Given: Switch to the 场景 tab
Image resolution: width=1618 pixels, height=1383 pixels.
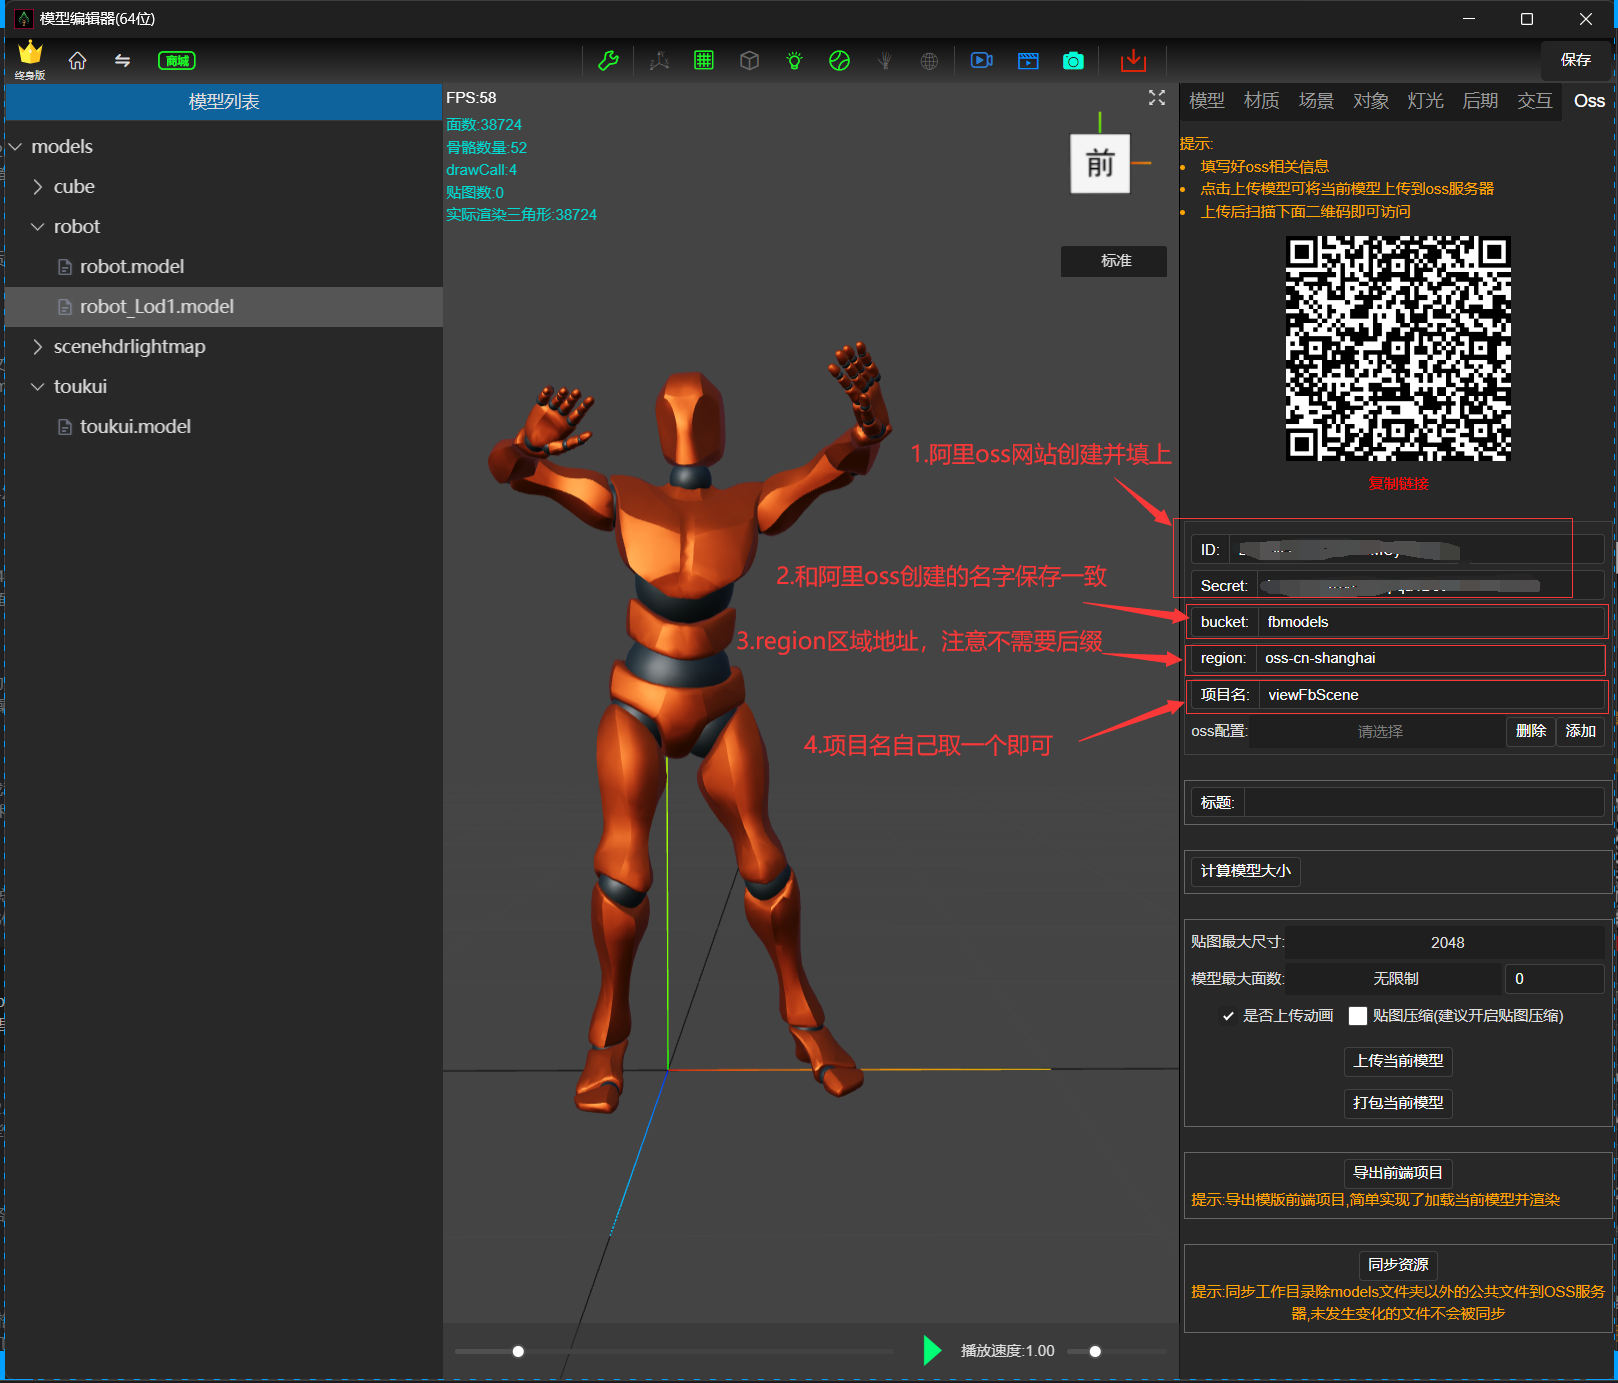Looking at the screenshot, I should [x=1316, y=101].
